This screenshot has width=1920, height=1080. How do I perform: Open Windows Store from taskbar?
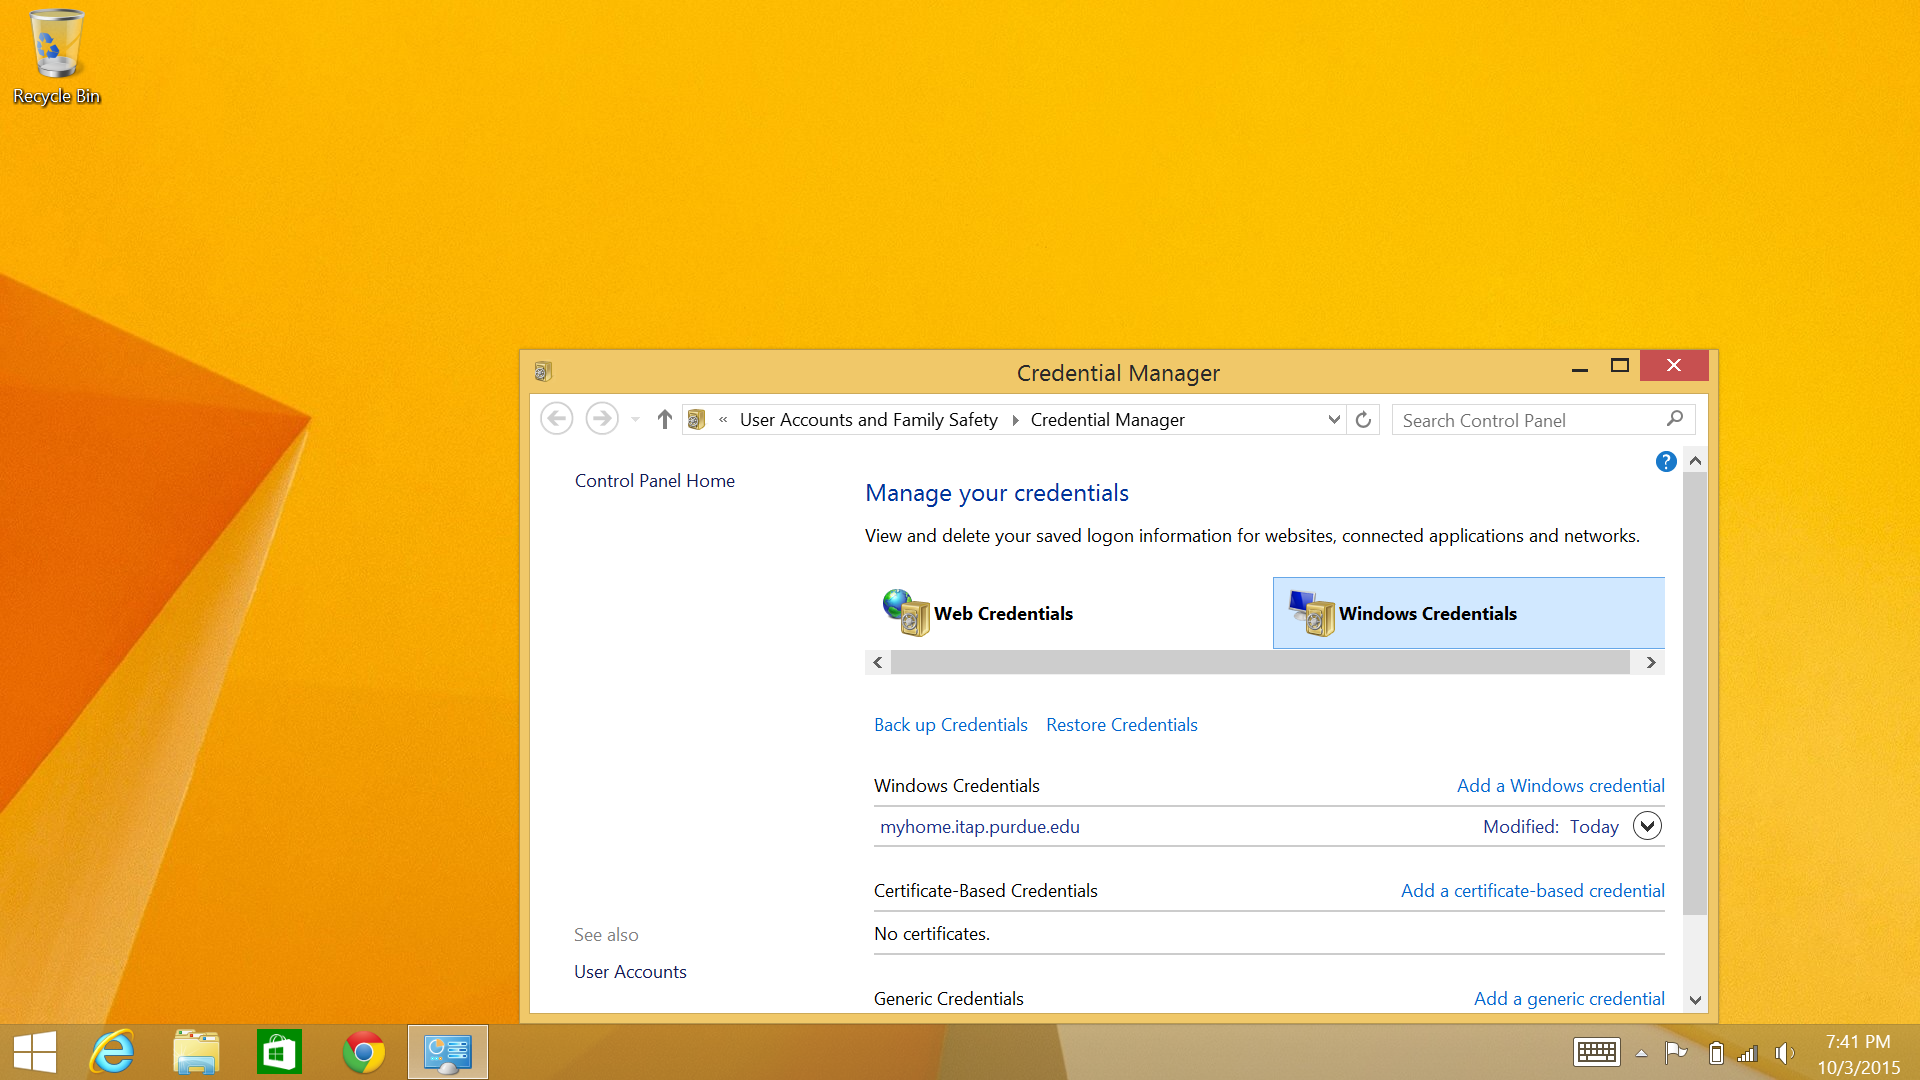pyautogui.click(x=279, y=1053)
